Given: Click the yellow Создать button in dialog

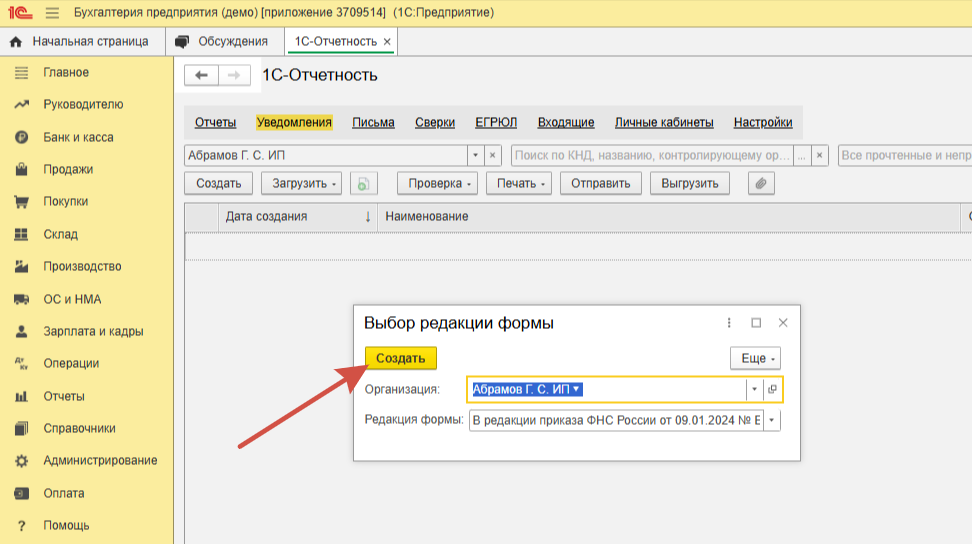Looking at the screenshot, I should pos(400,359).
